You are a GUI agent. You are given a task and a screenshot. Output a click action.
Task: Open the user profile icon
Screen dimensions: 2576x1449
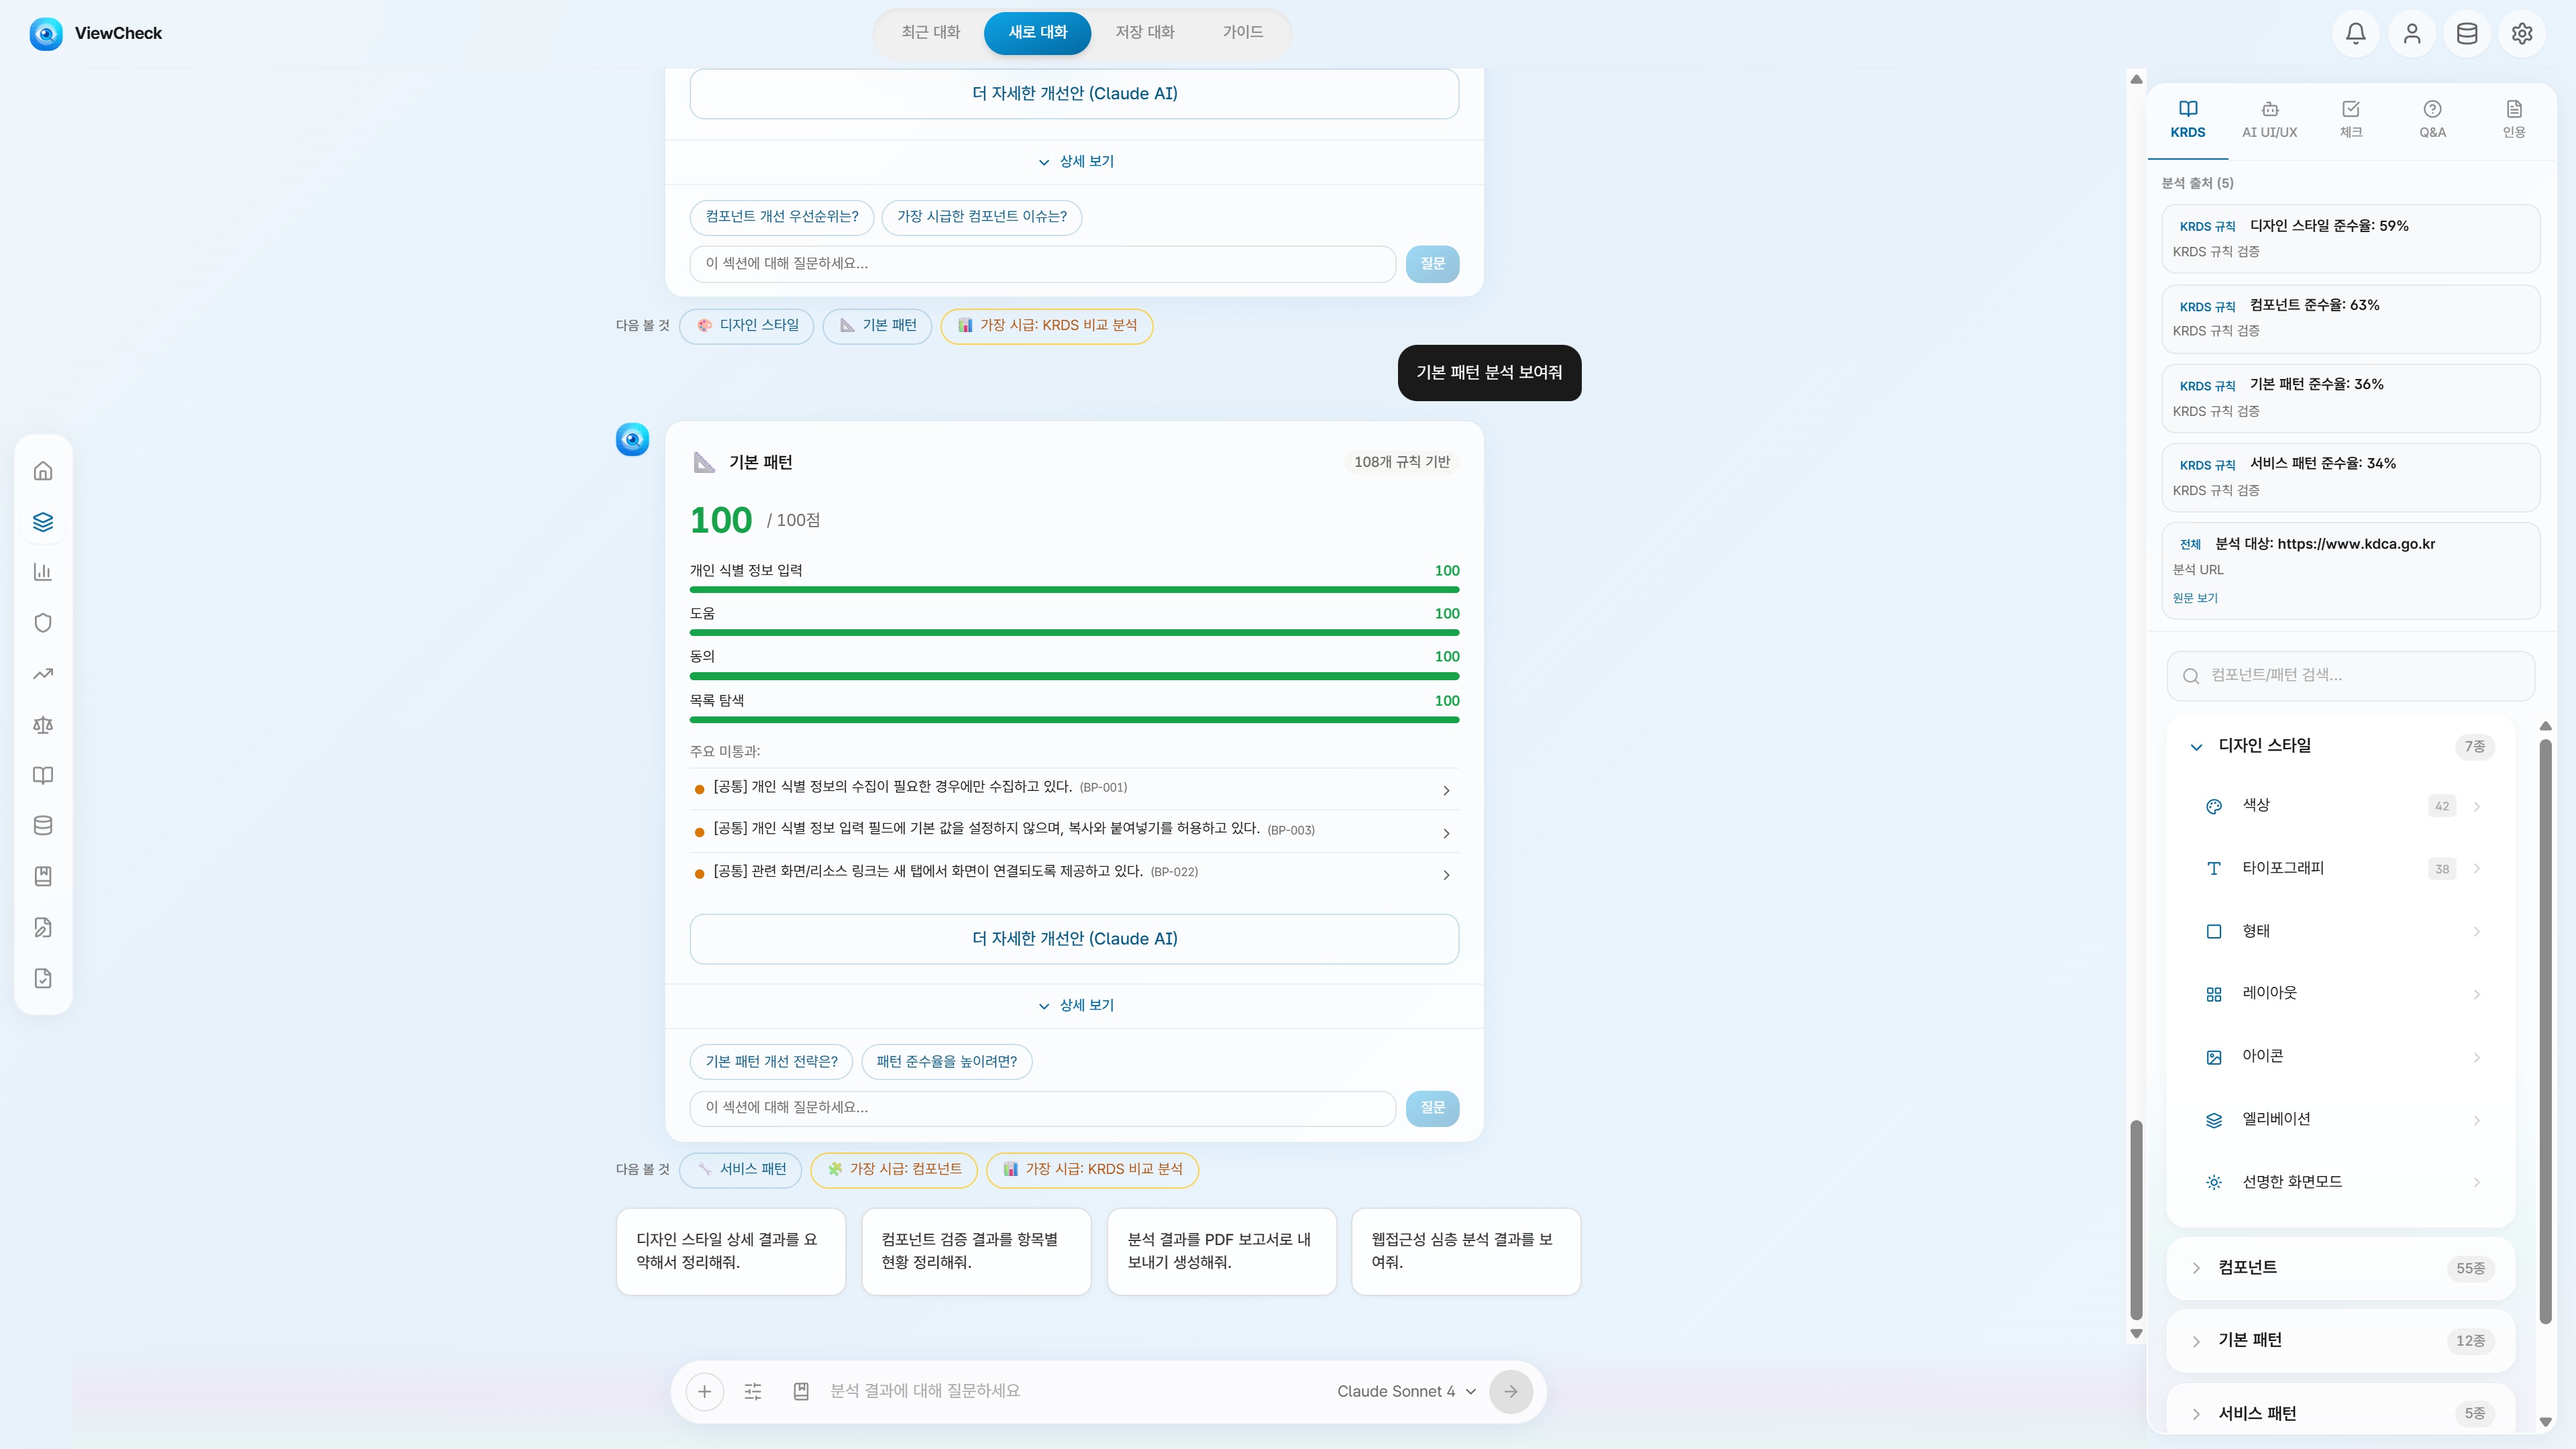pyautogui.click(x=2411, y=33)
